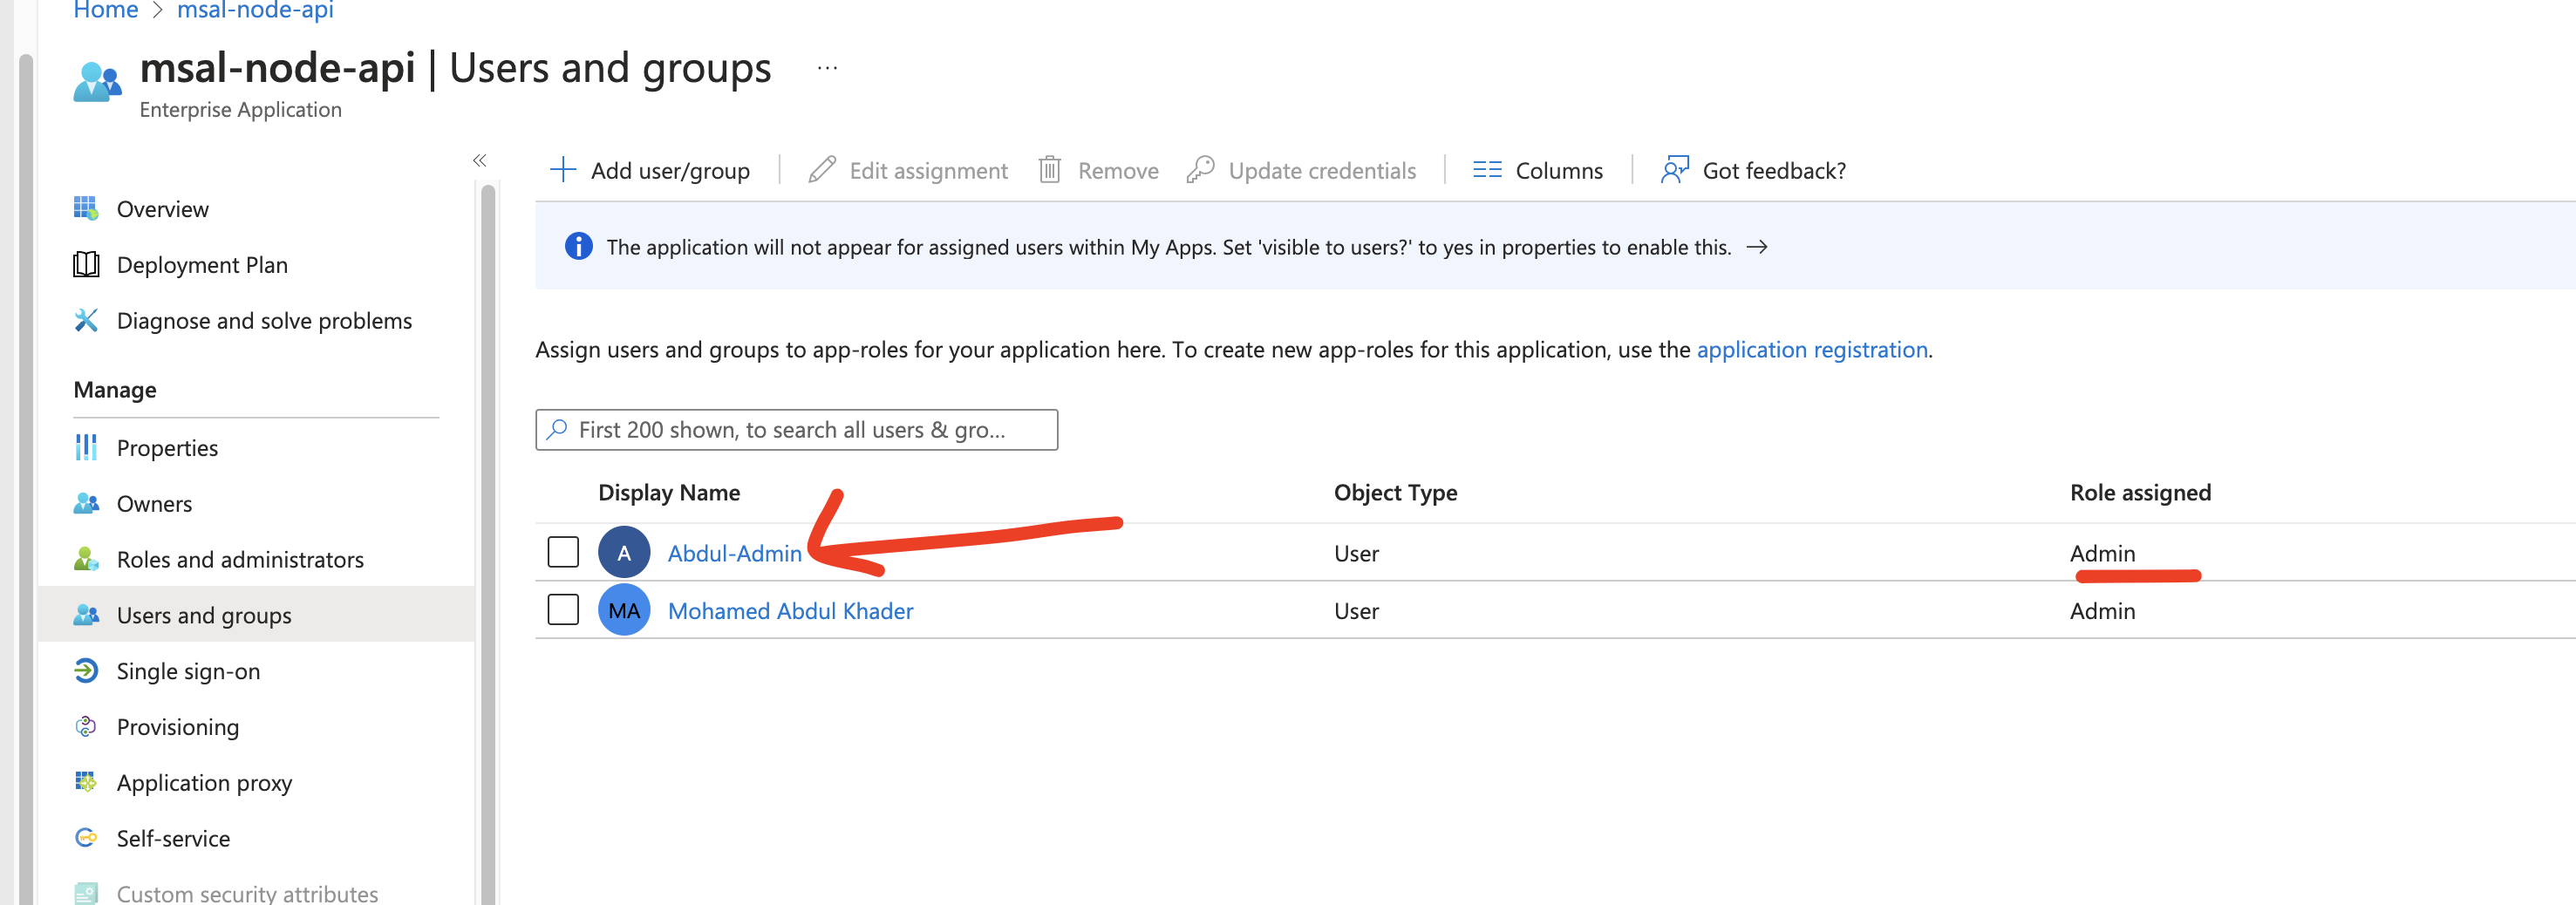Viewport: 2576px width, 905px height.
Task: Click the arrow at the end of the notification banner
Action: click(x=1759, y=247)
